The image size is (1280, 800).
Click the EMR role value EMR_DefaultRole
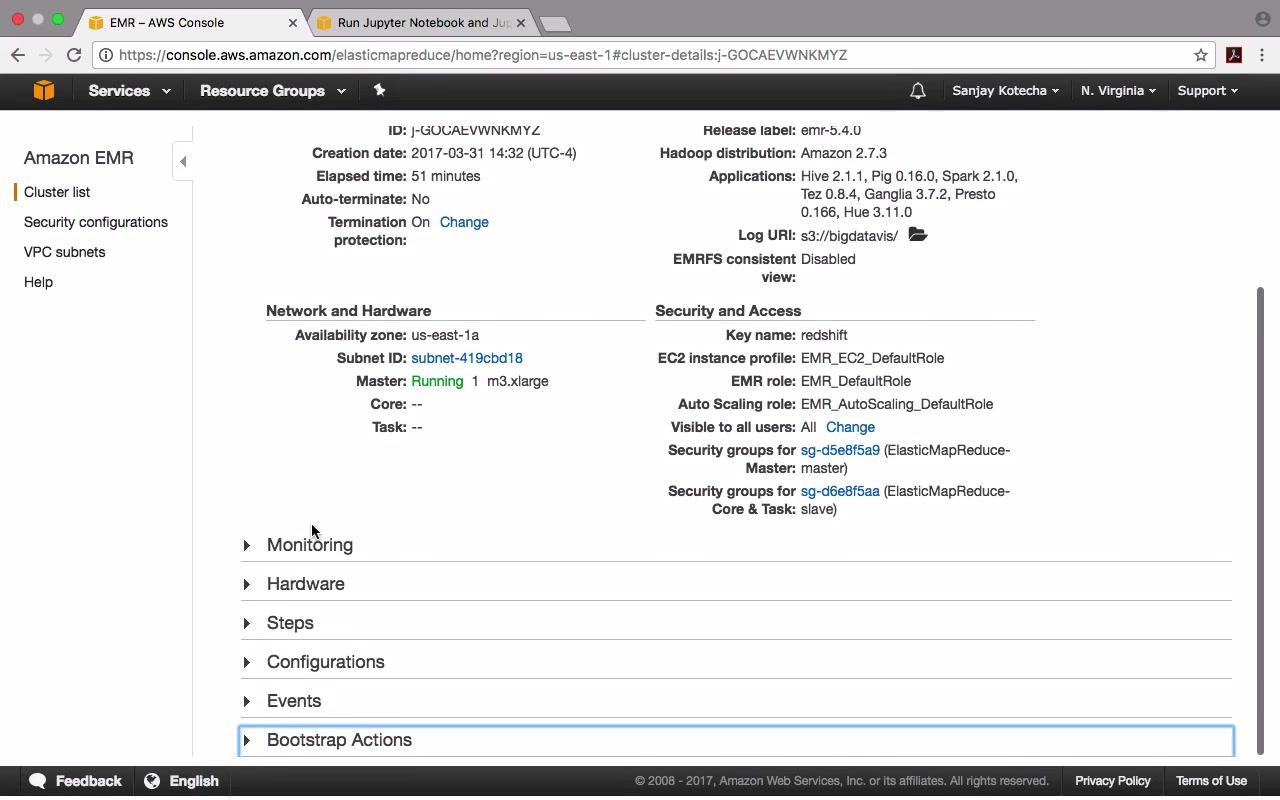(856, 381)
